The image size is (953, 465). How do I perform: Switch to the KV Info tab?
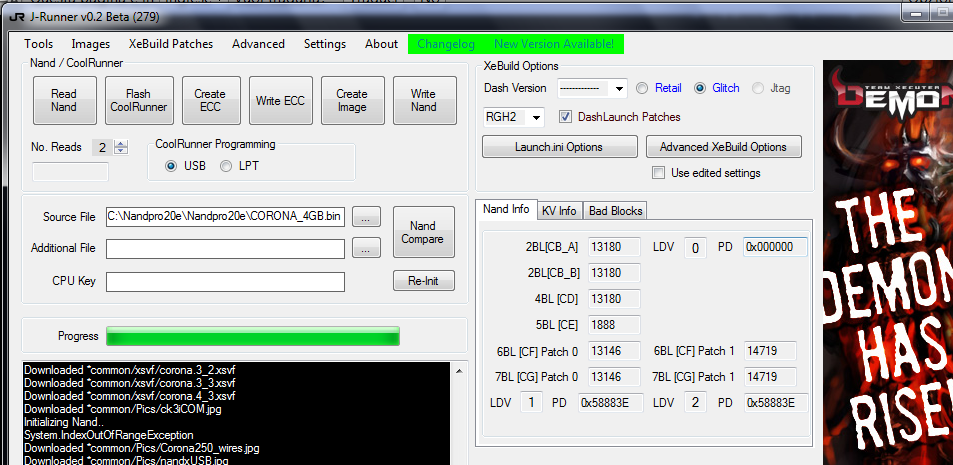[x=558, y=210]
